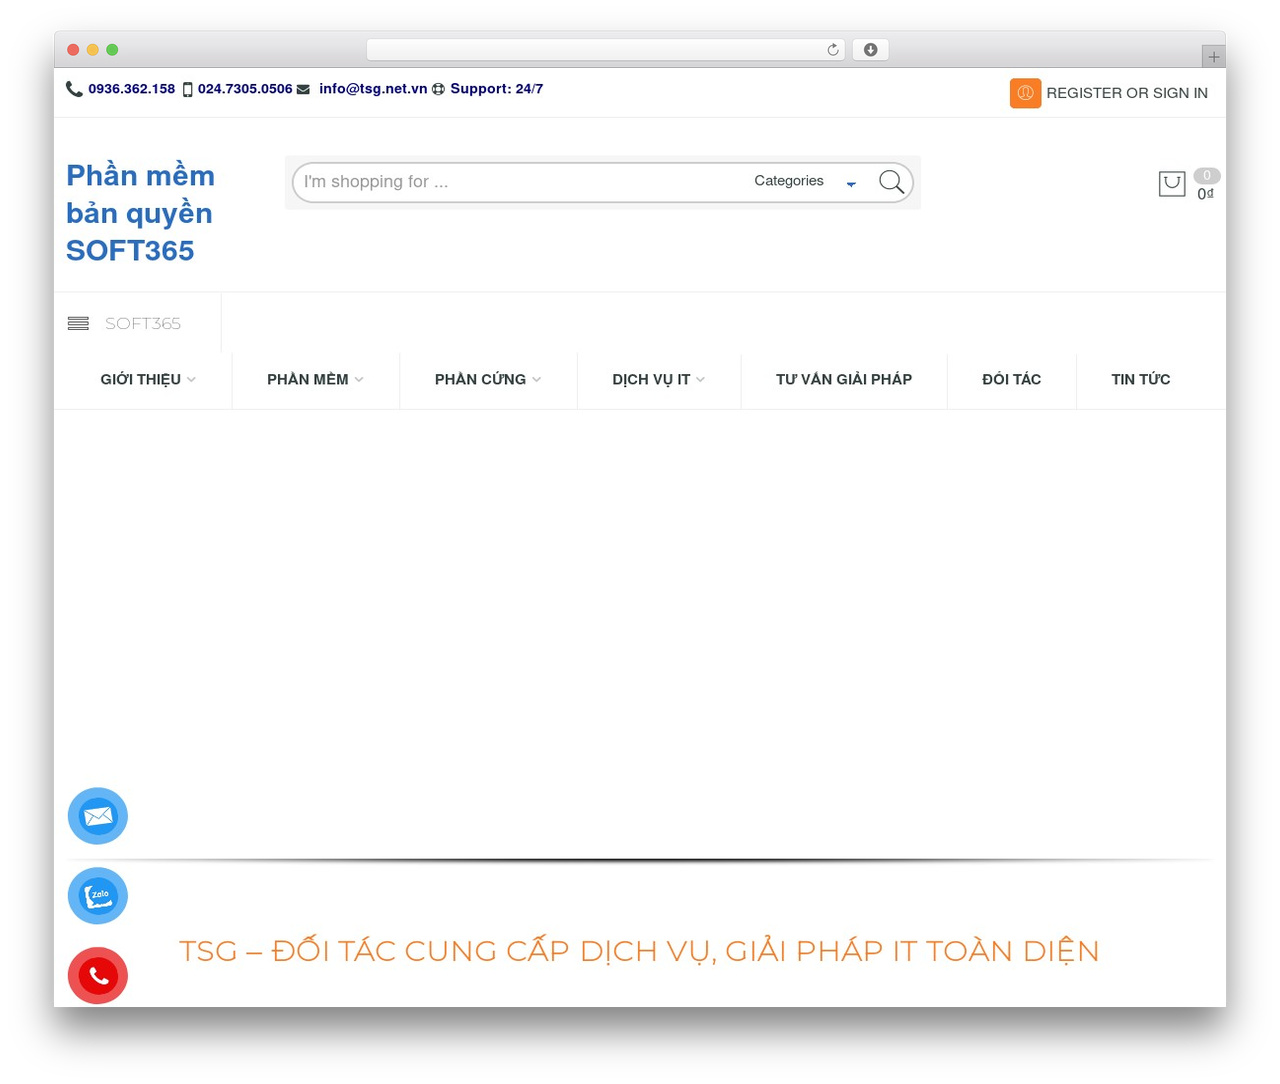Click the lifebuoy support icon
The image size is (1280, 1084).
pyautogui.click(x=438, y=89)
